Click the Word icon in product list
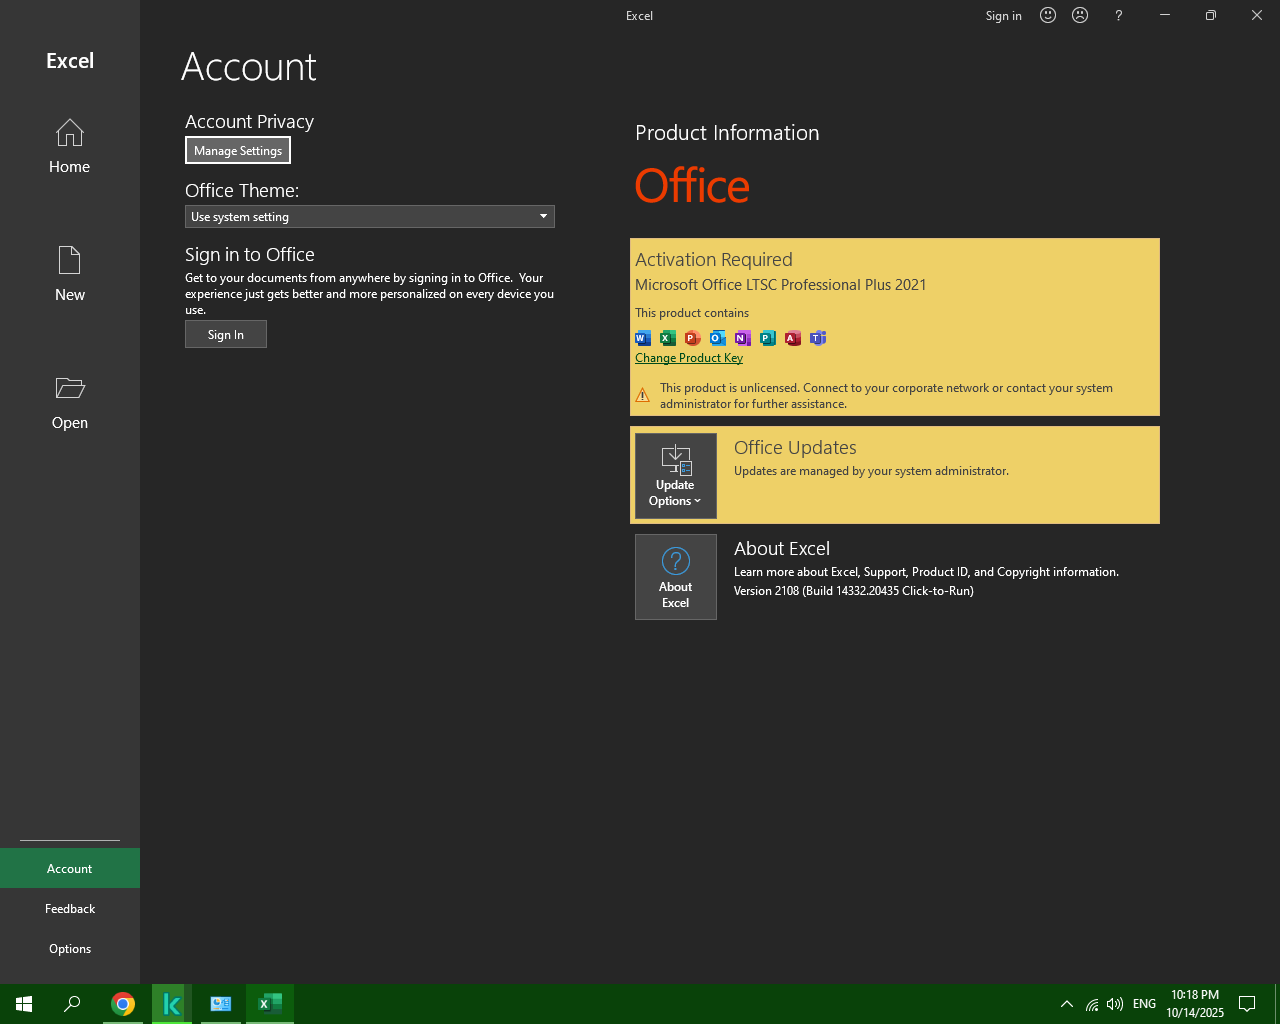The image size is (1280, 1024). (643, 338)
